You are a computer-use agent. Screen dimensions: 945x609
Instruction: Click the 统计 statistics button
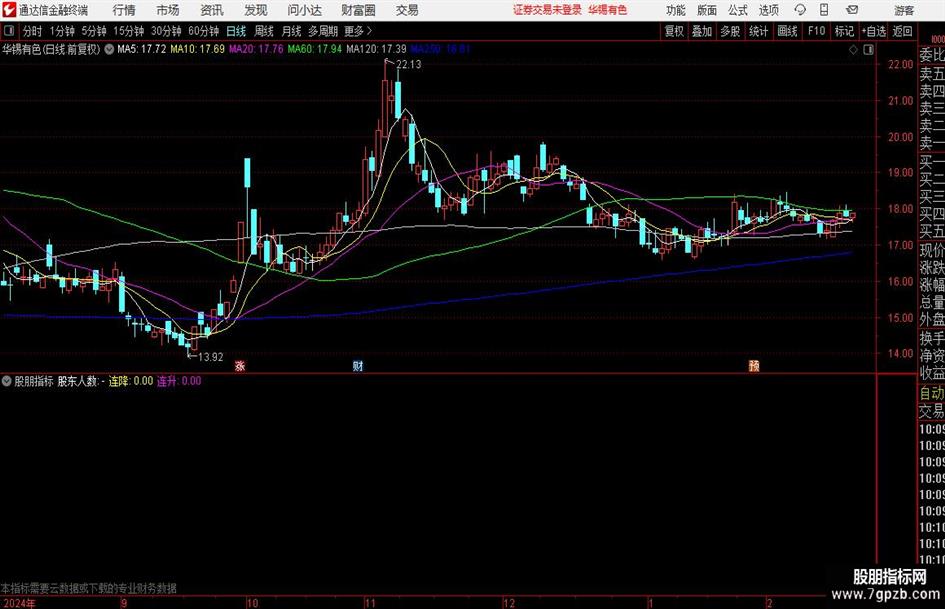click(x=758, y=31)
